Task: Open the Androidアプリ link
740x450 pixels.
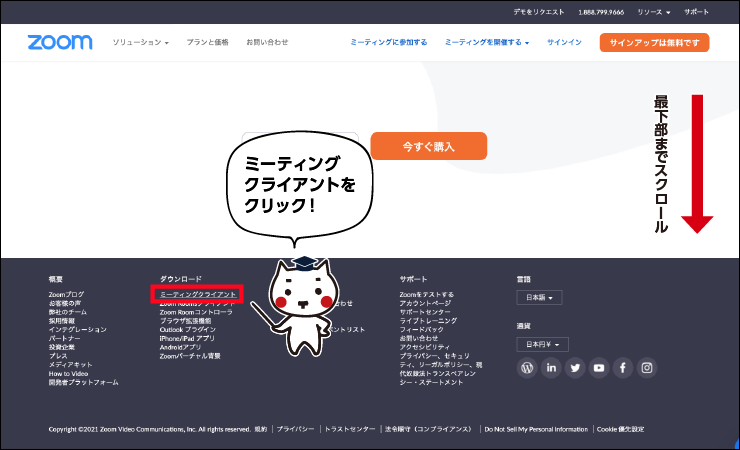Action: (x=180, y=347)
